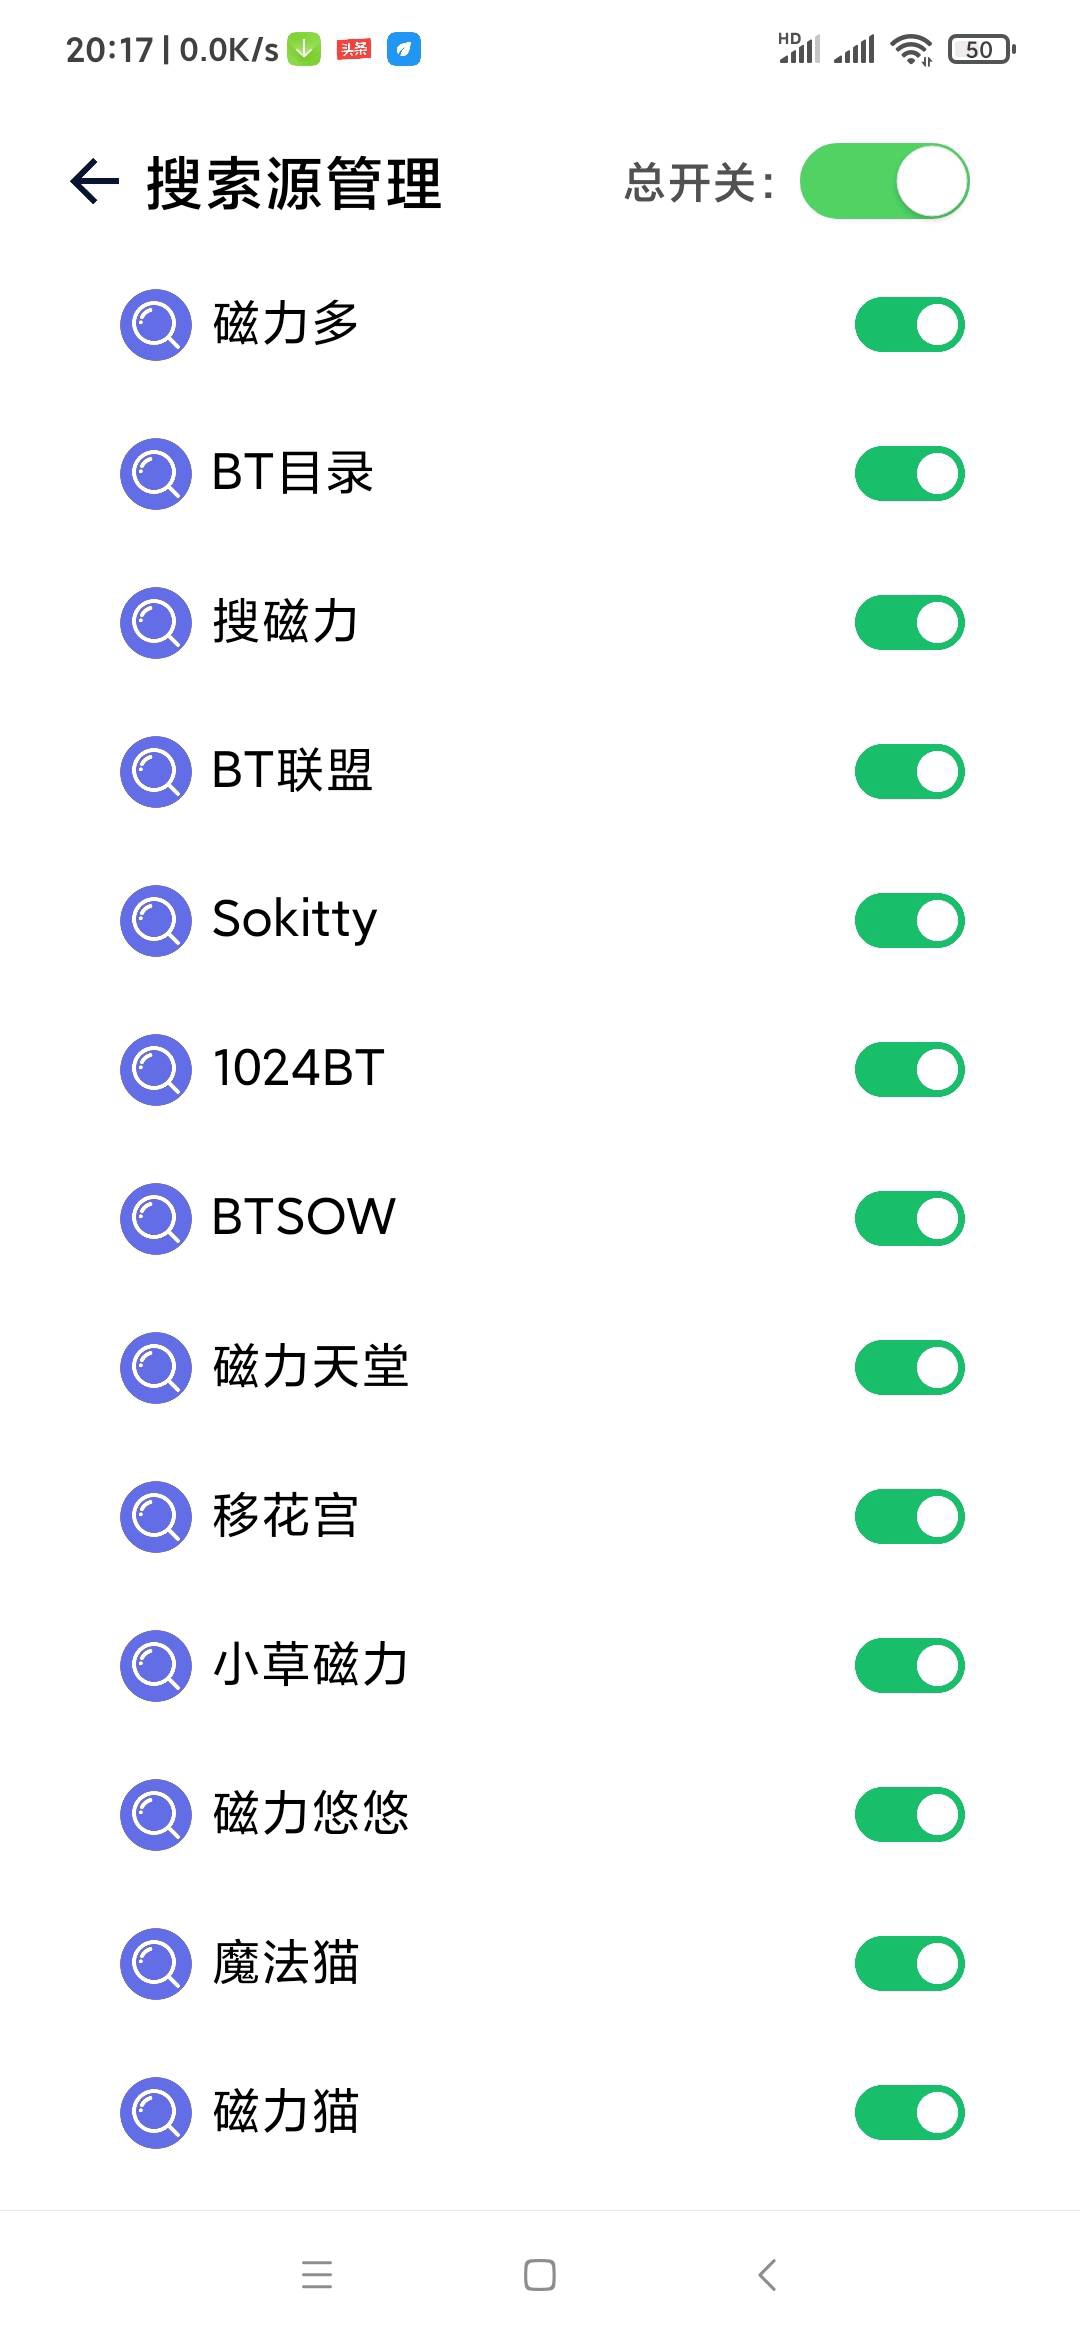Tap the 搜索源管理 page title
Viewport: 1080px width, 2340px height.
[294, 184]
